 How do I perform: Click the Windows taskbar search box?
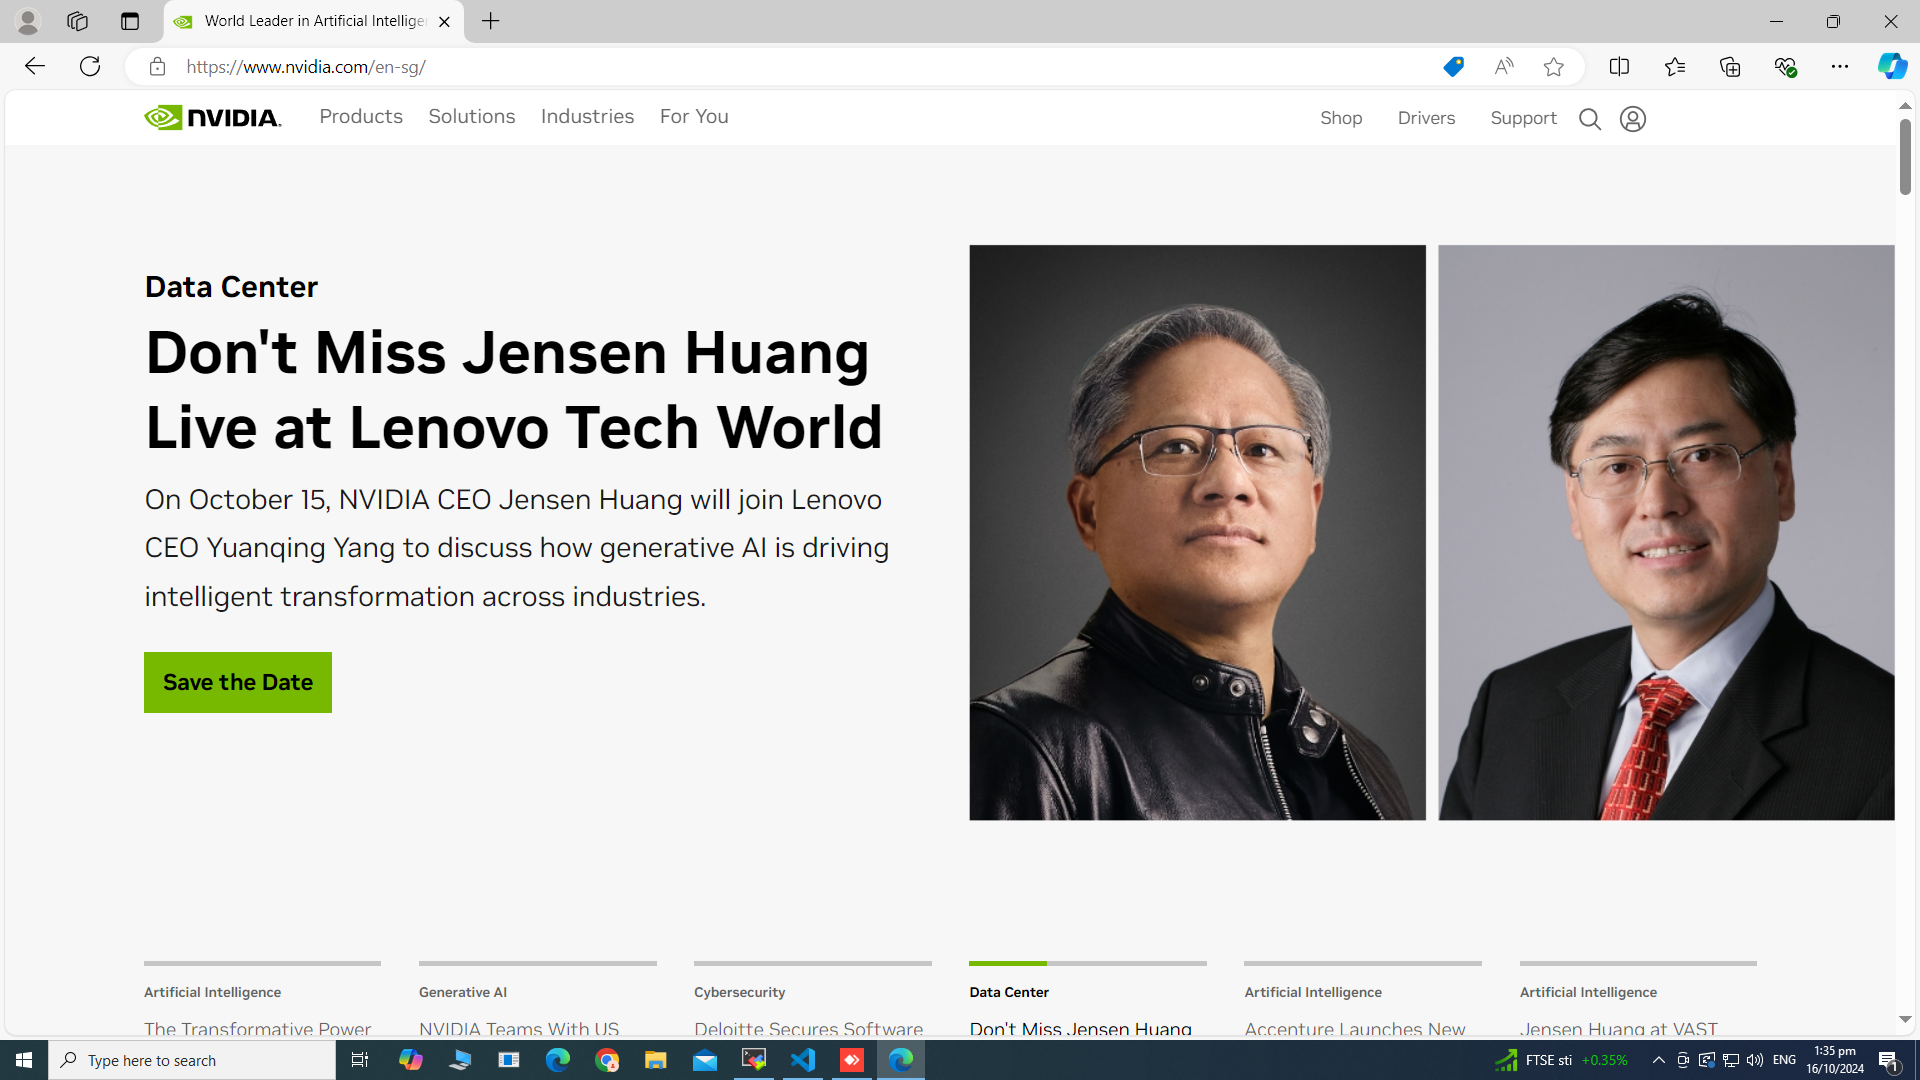point(192,1060)
